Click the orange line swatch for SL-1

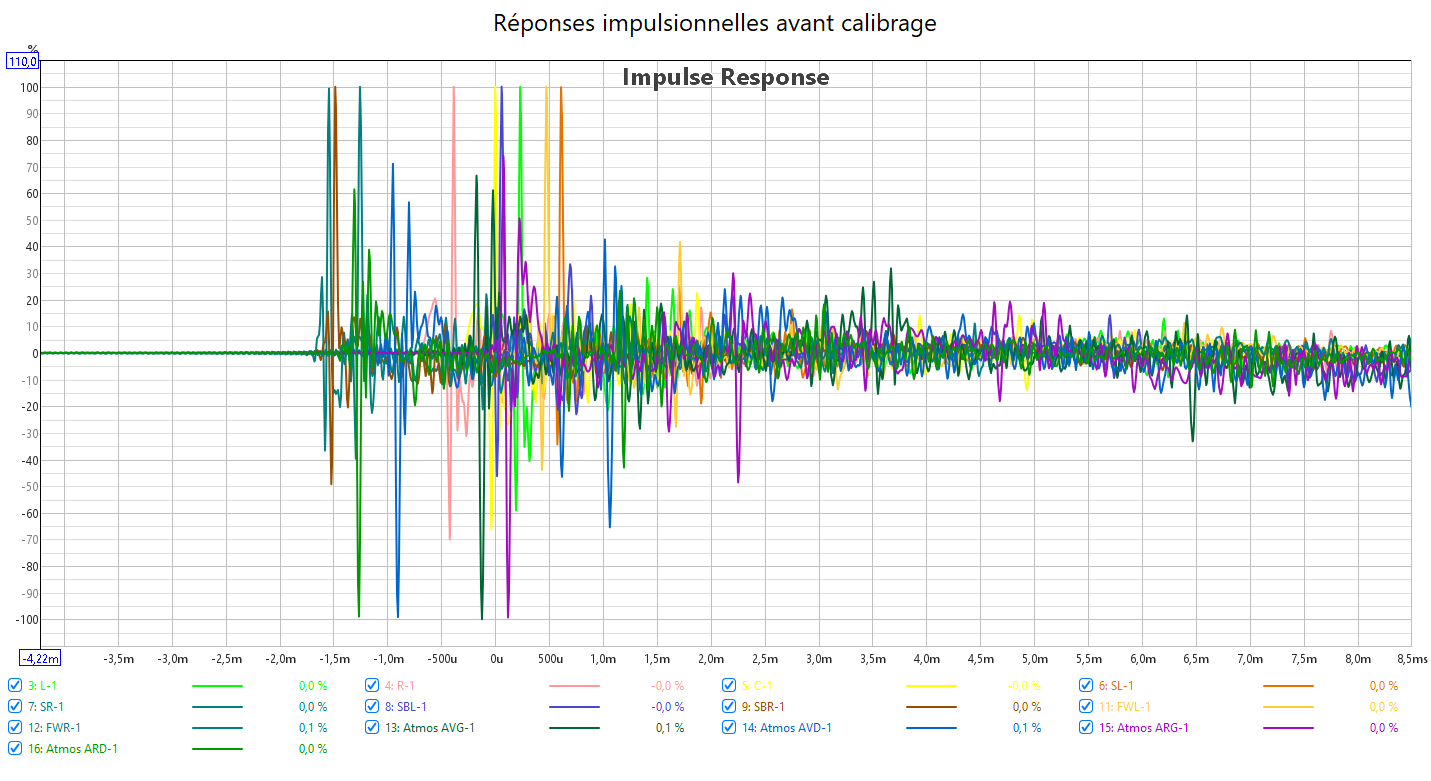1288,687
